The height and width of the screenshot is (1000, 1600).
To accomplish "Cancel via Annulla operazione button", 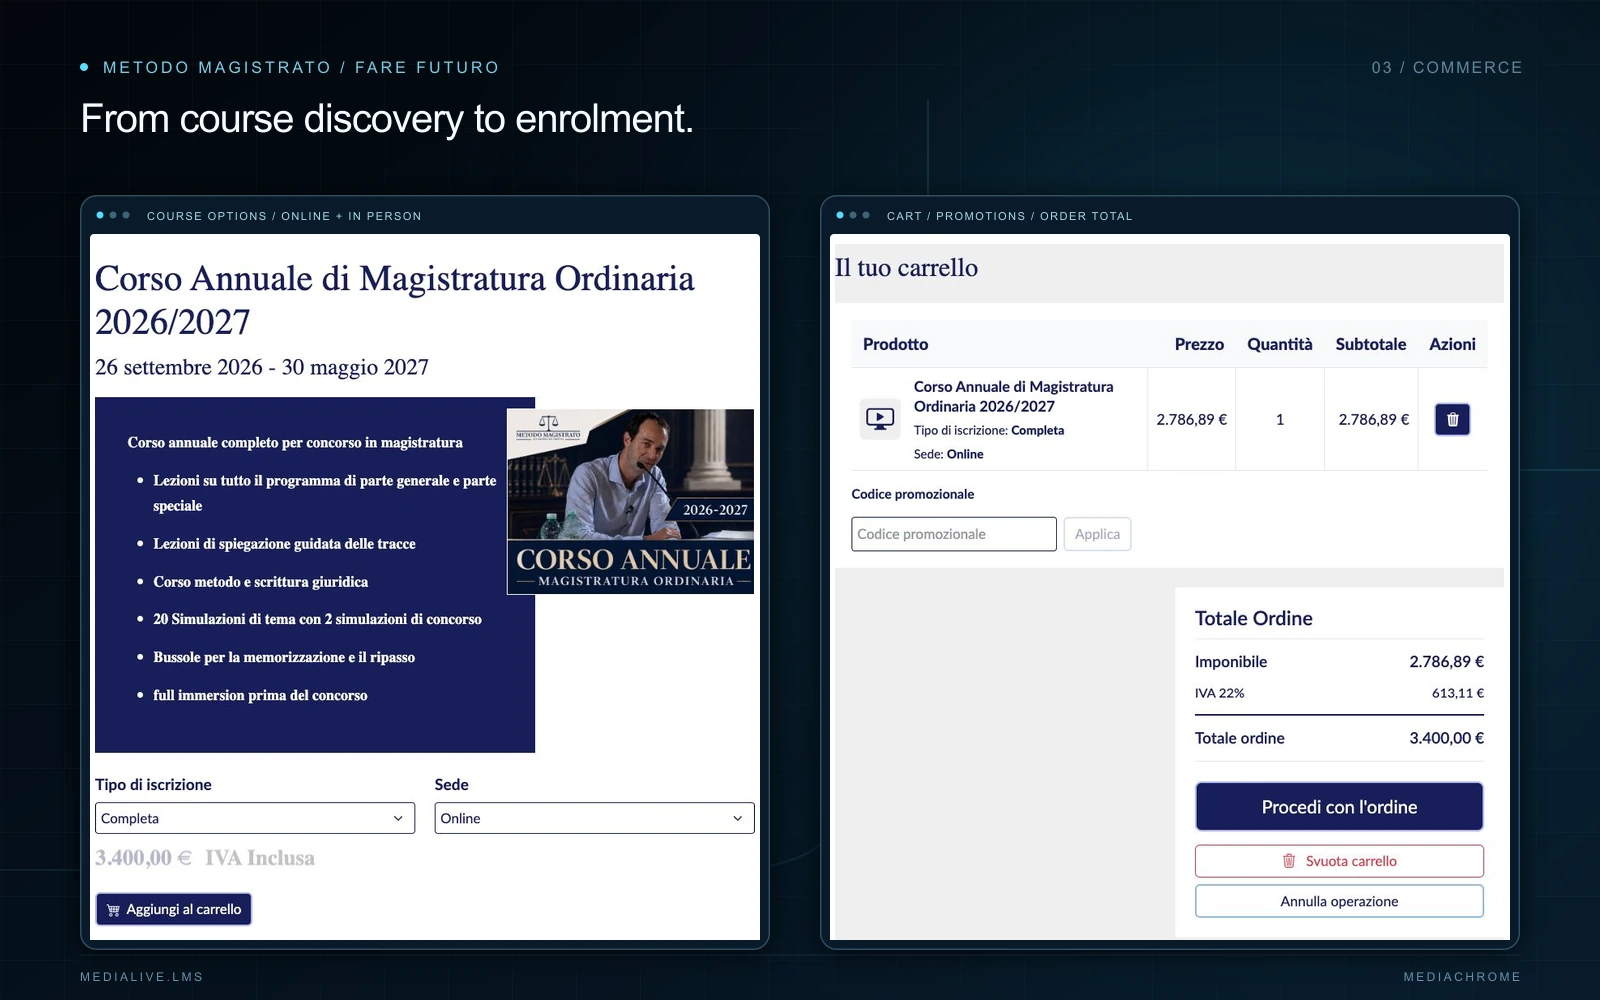I will (x=1339, y=901).
